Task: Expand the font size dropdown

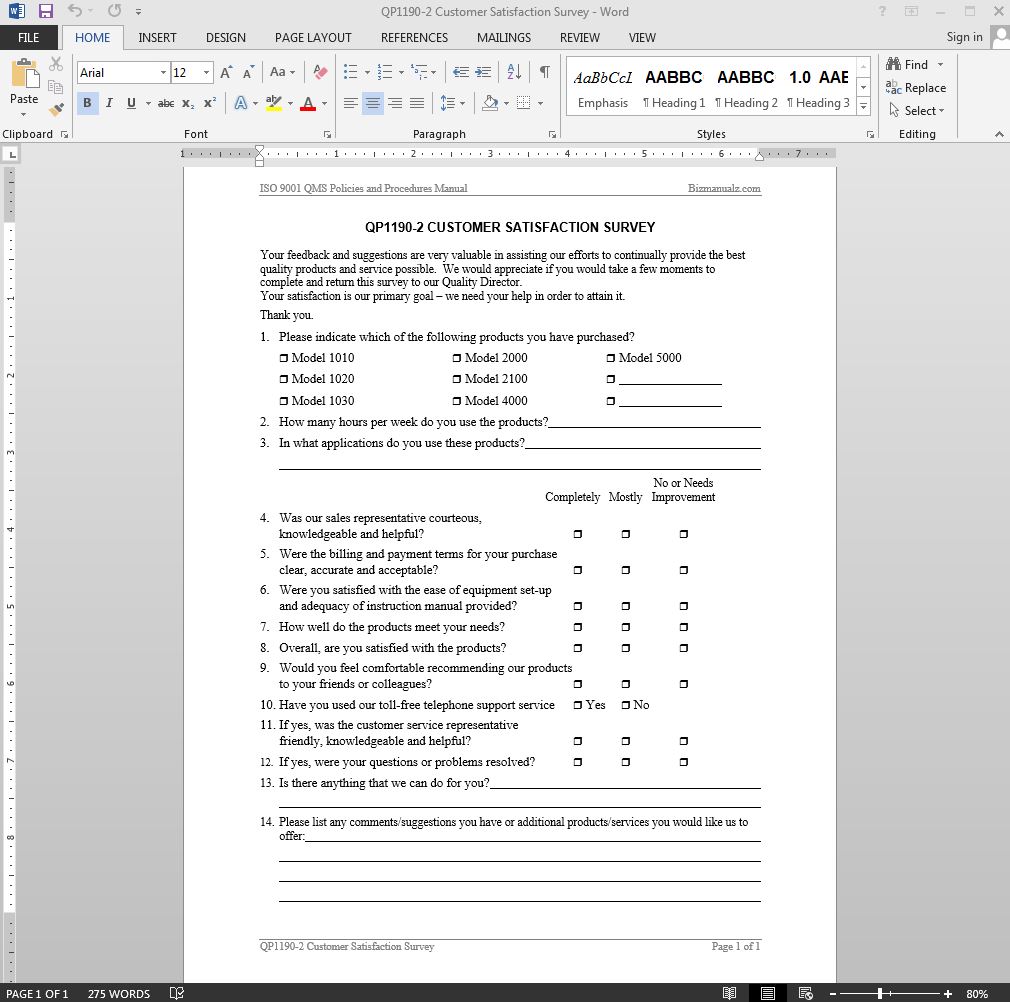Action: (207, 73)
